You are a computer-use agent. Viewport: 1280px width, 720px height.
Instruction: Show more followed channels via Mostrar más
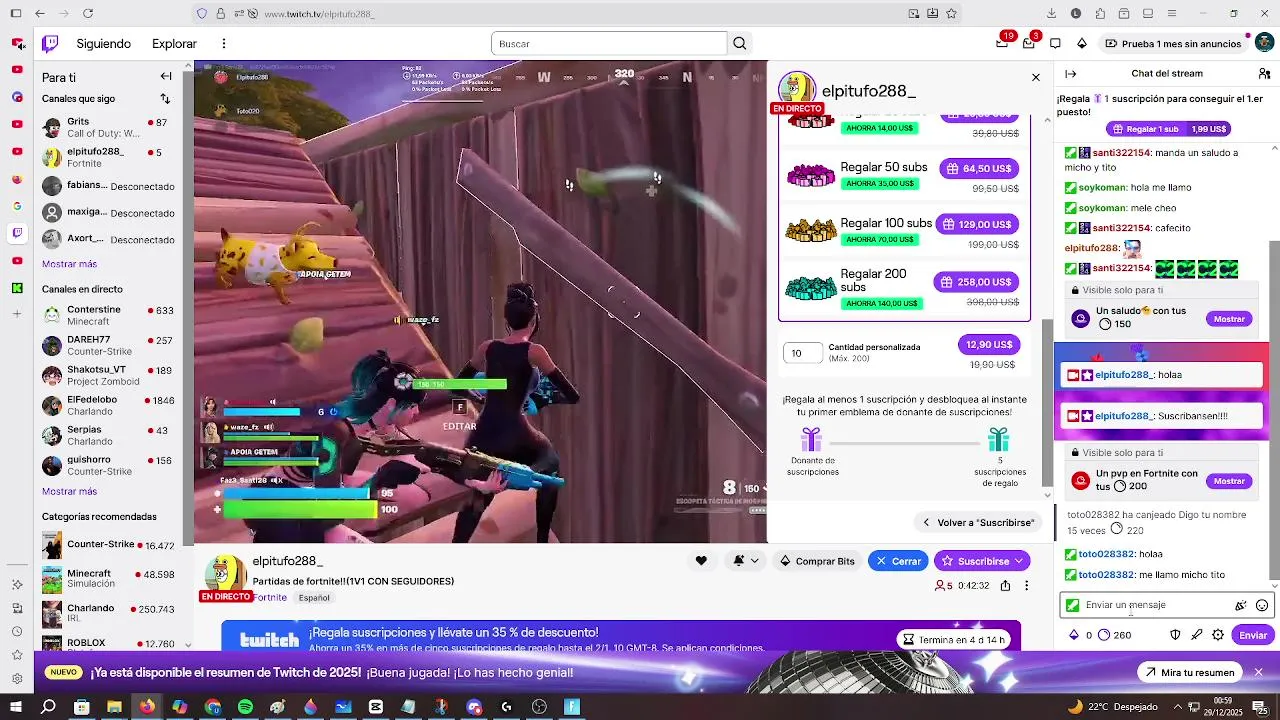(69, 264)
